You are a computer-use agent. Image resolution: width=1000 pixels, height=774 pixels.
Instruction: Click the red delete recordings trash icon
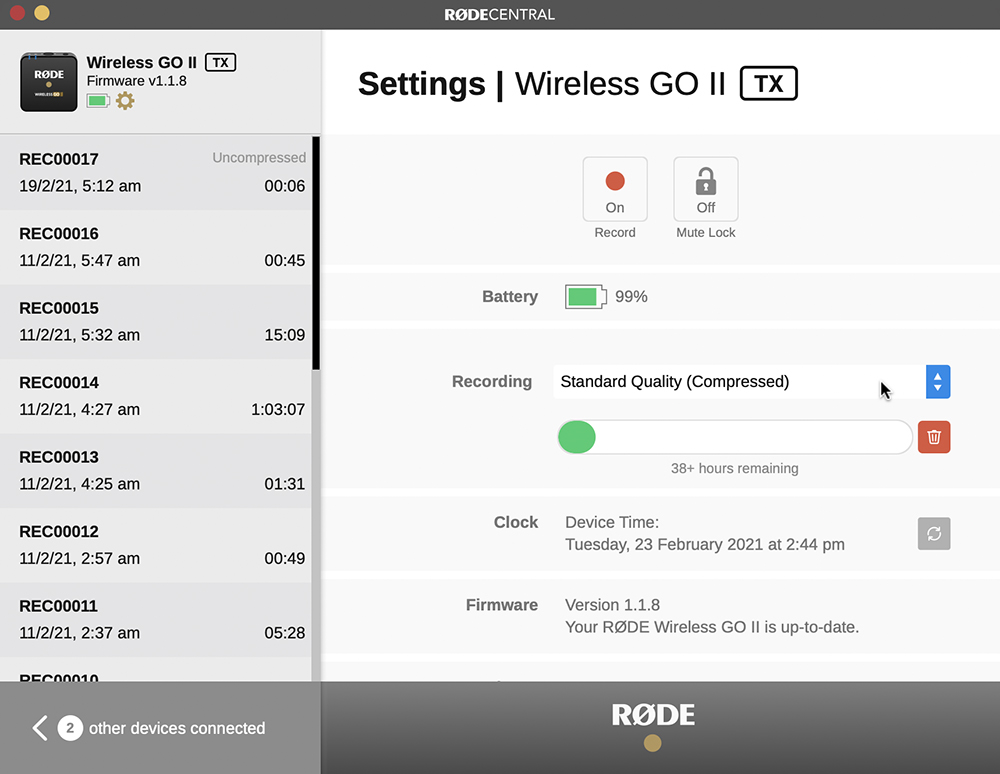[933, 437]
